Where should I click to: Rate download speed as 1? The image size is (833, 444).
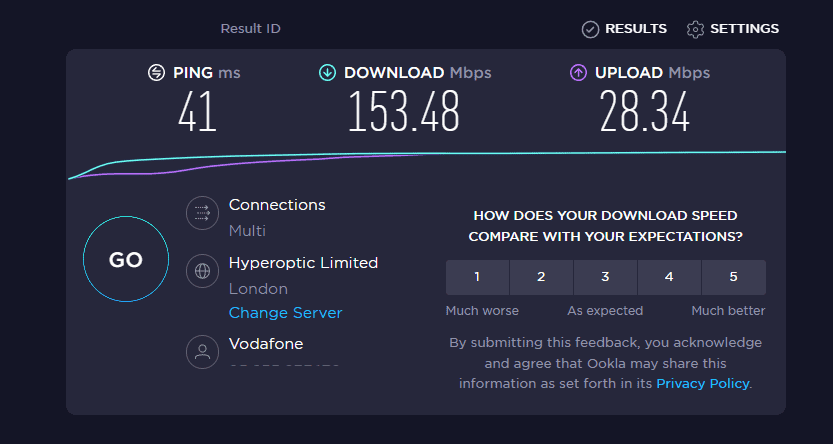pyautogui.click(x=477, y=277)
